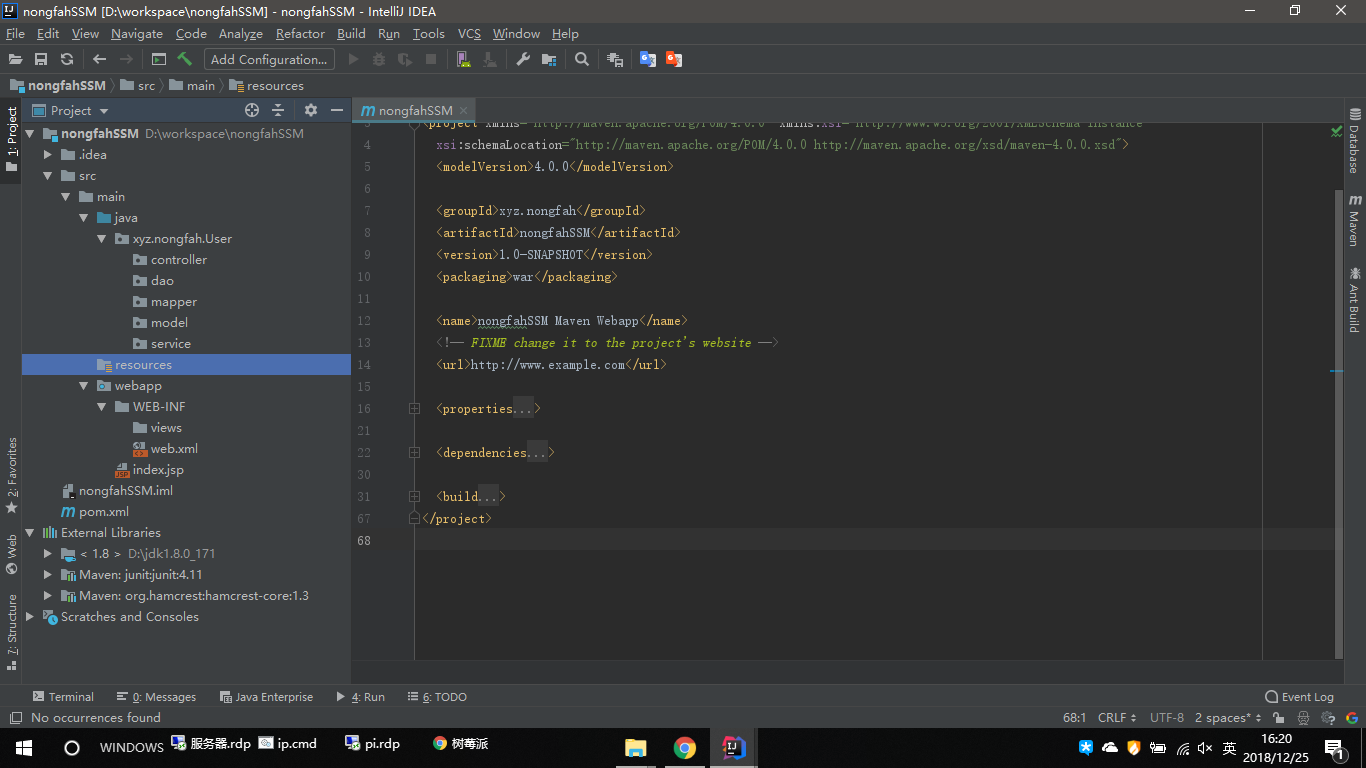Click the Hector inspector icon in status bar
This screenshot has height=768, width=1366.
coord(1304,718)
